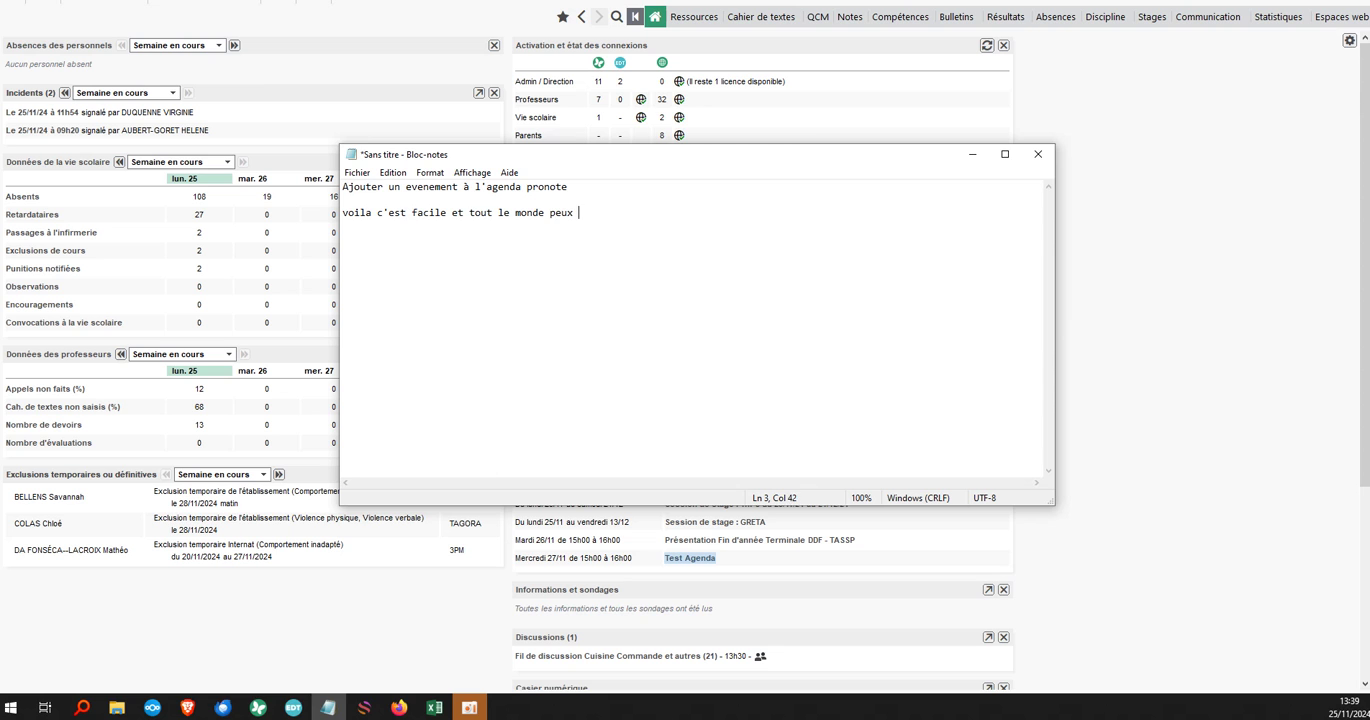Click the favorites star icon
The height and width of the screenshot is (720, 1370).
563,16
